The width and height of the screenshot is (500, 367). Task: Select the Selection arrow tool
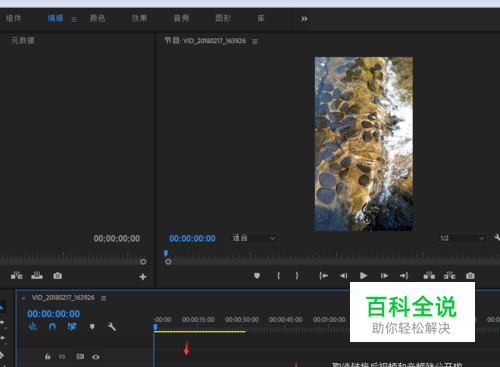(2, 307)
